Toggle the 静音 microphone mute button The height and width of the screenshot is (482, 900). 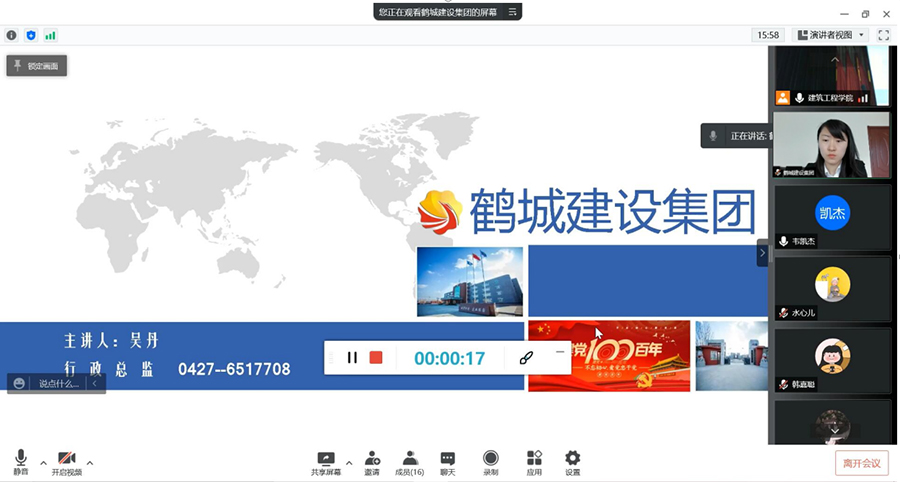tap(21, 462)
